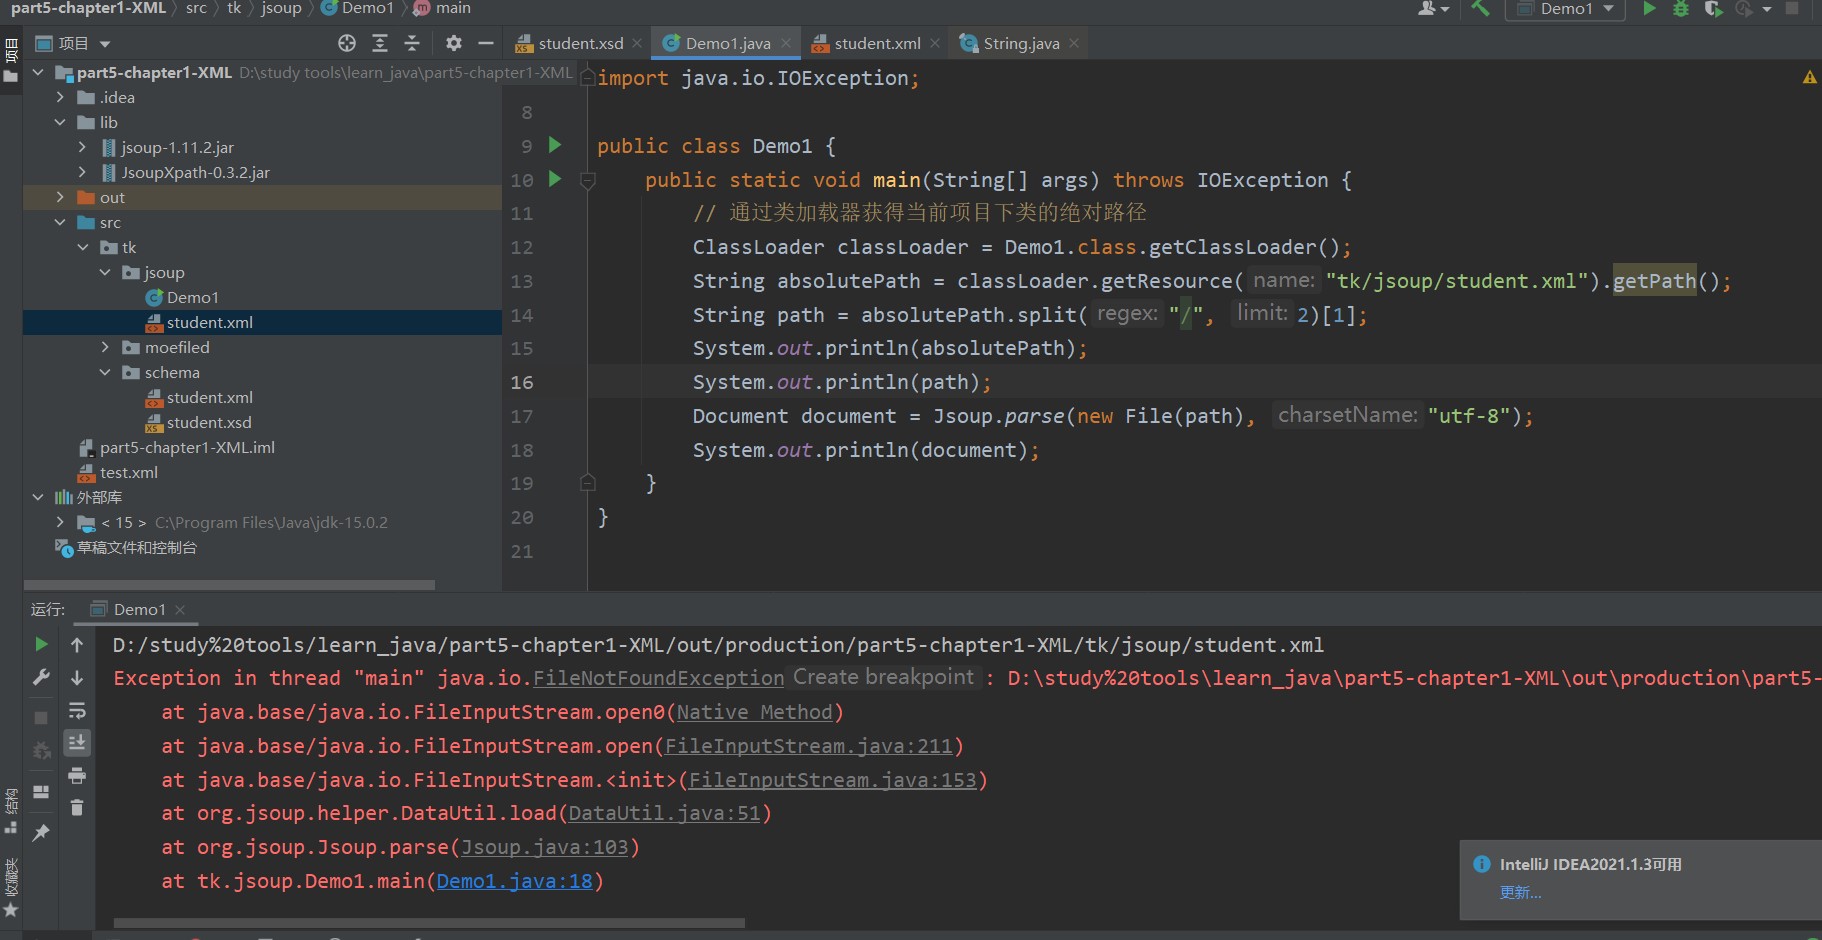This screenshot has width=1822, height=940.
Task: Open the 收藏夹 (favorites) side tool window
Action: coord(11,887)
